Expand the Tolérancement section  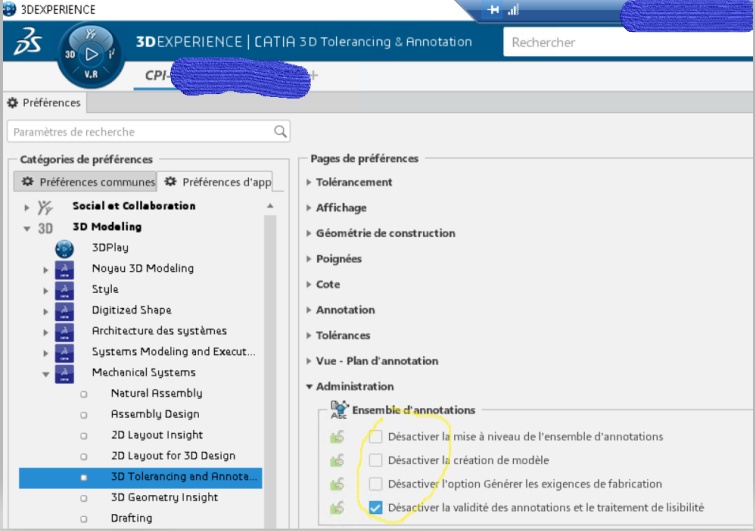tap(309, 182)
